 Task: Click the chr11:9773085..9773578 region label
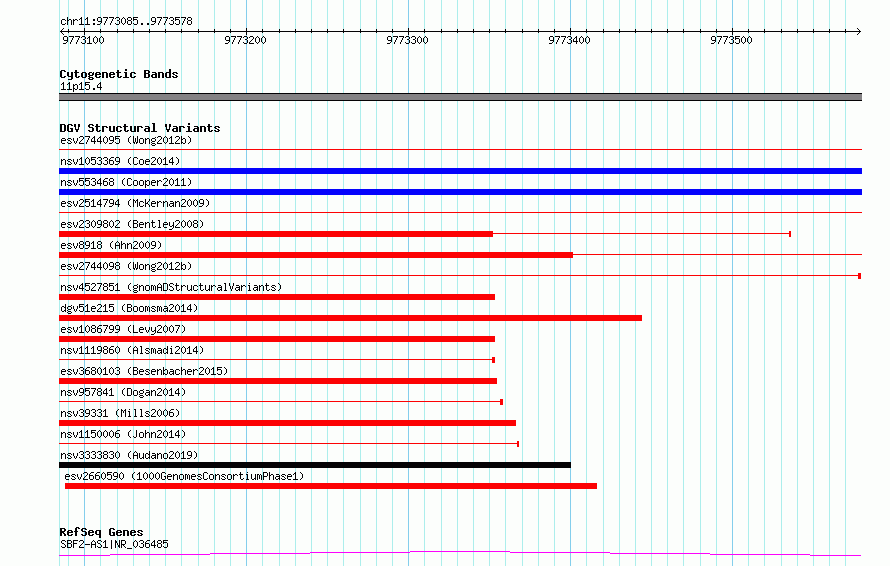click(x=126, y=22)
